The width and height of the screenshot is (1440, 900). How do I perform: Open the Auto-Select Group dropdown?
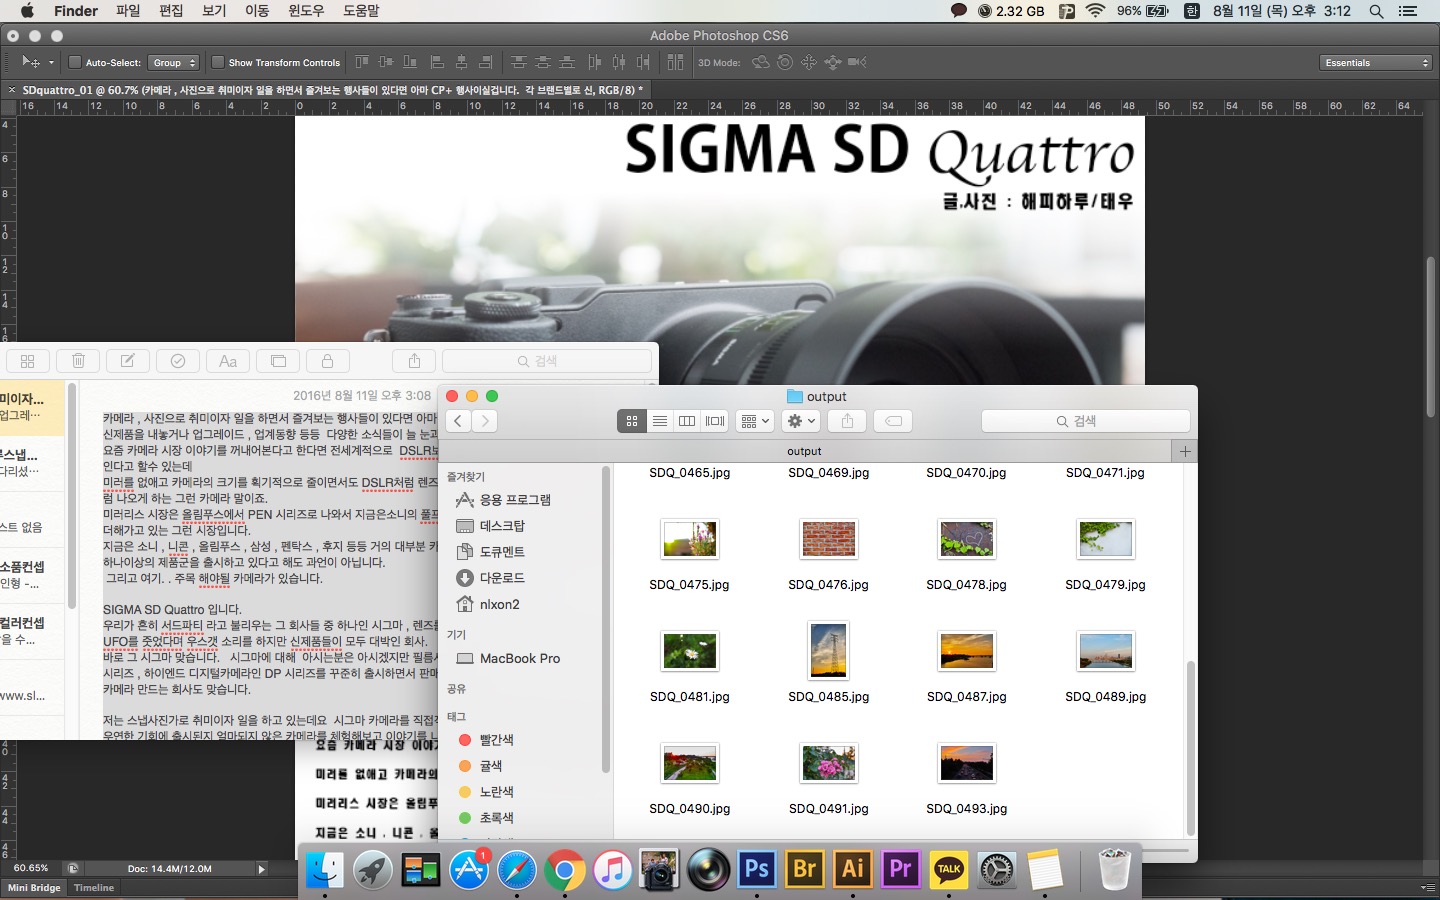pos(174,62)
